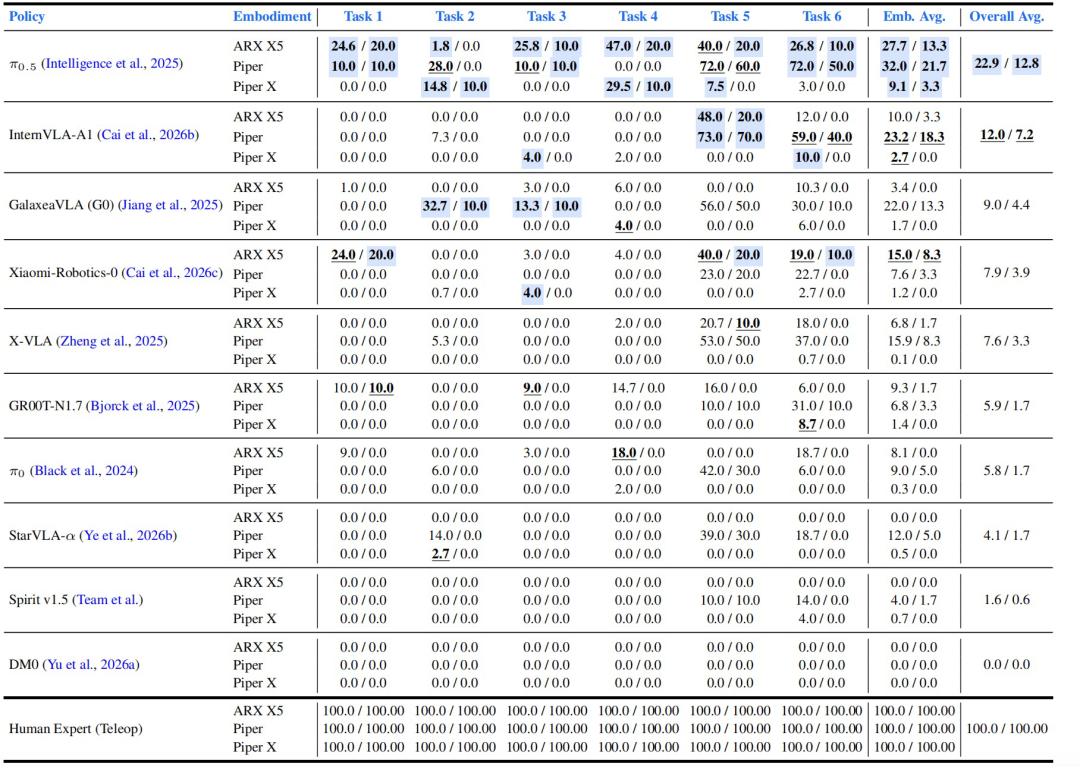Click the Human Expert (Teleop) row label
Viewport: 1080px width, 767px height.
click(76, 729)
